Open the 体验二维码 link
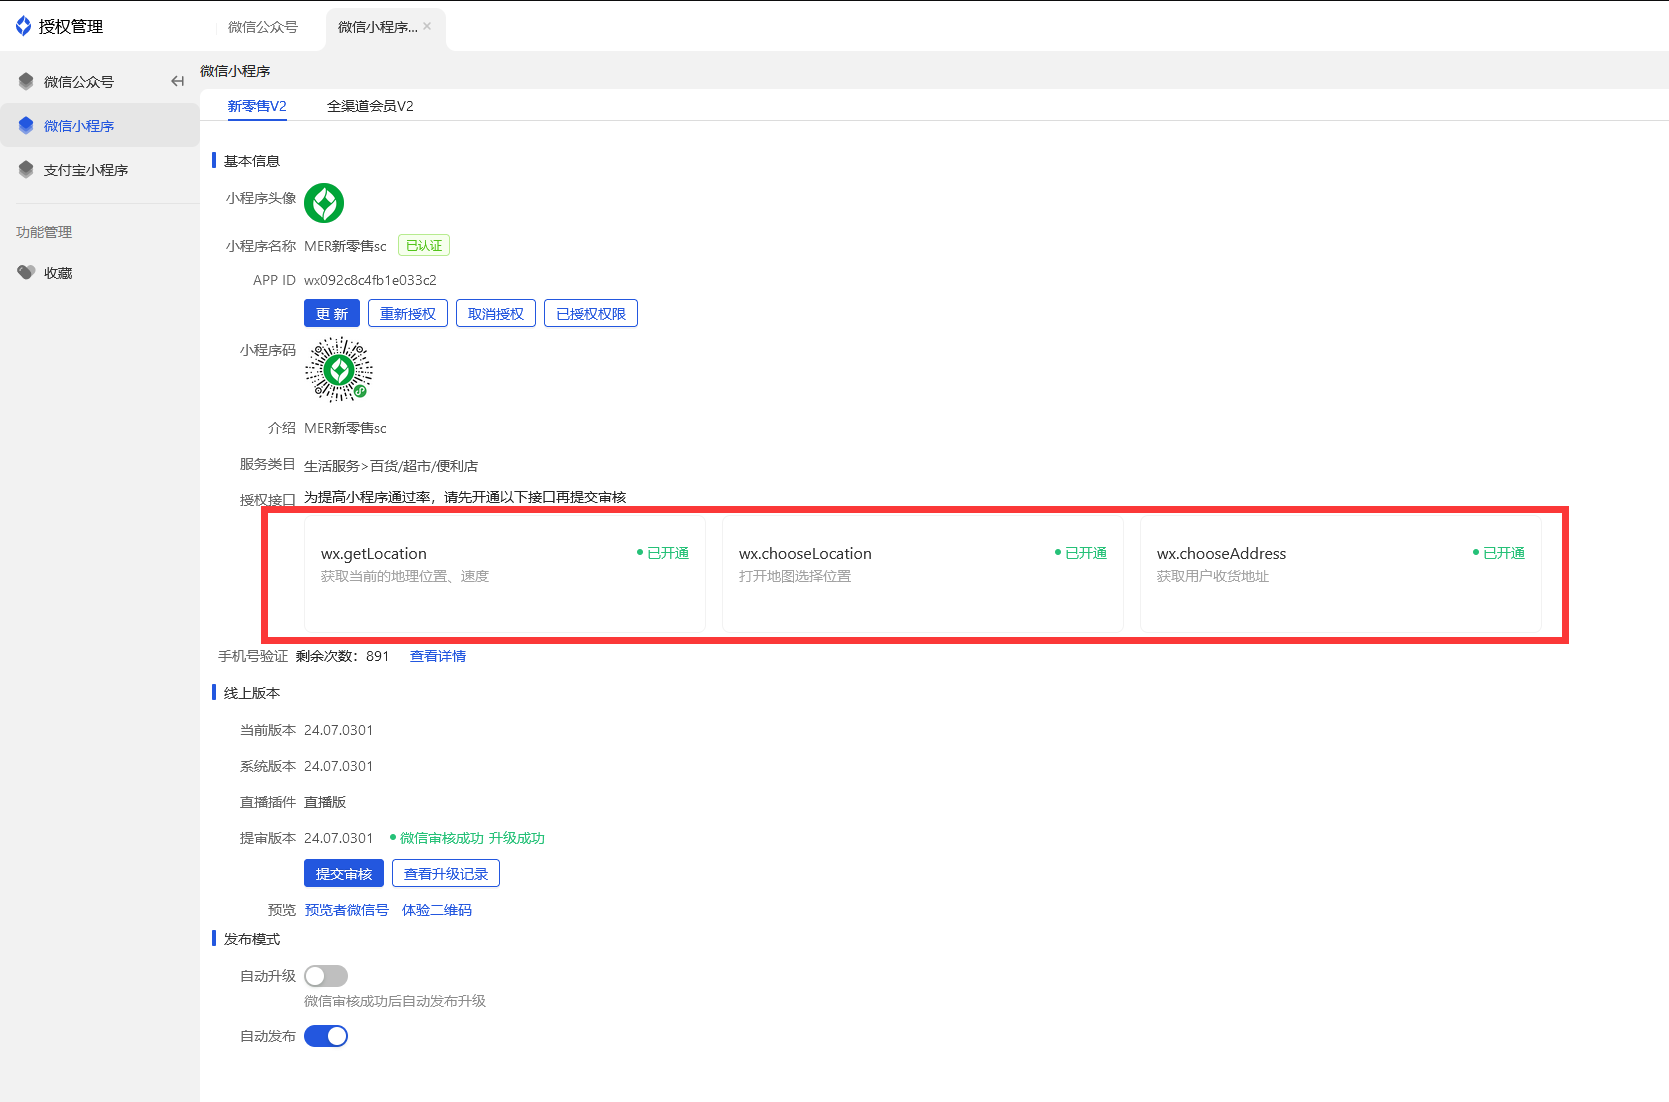The image size is (1669, 1102). [437, 910]
